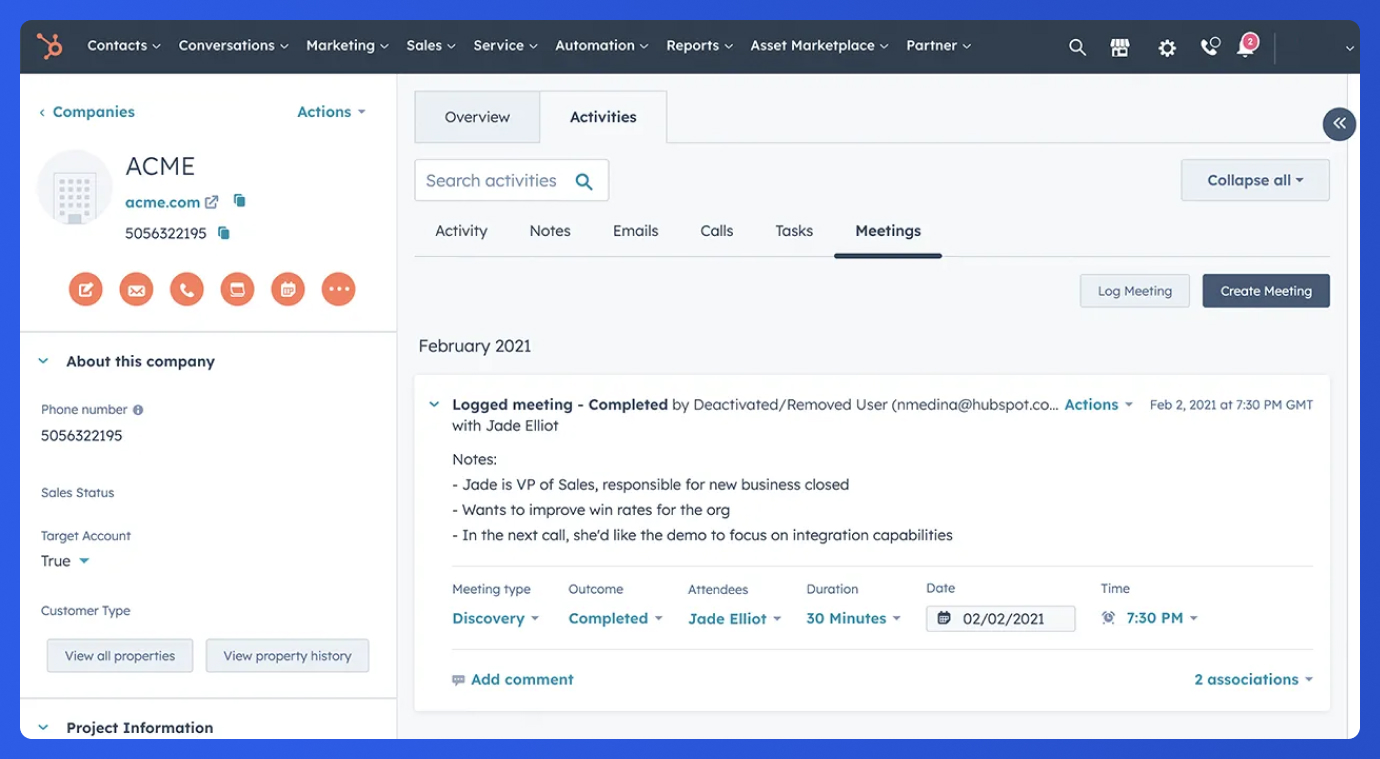This screenshot has width=1380, height=759.
Task: Collapse the Project Information section
Action: point(43,727)
